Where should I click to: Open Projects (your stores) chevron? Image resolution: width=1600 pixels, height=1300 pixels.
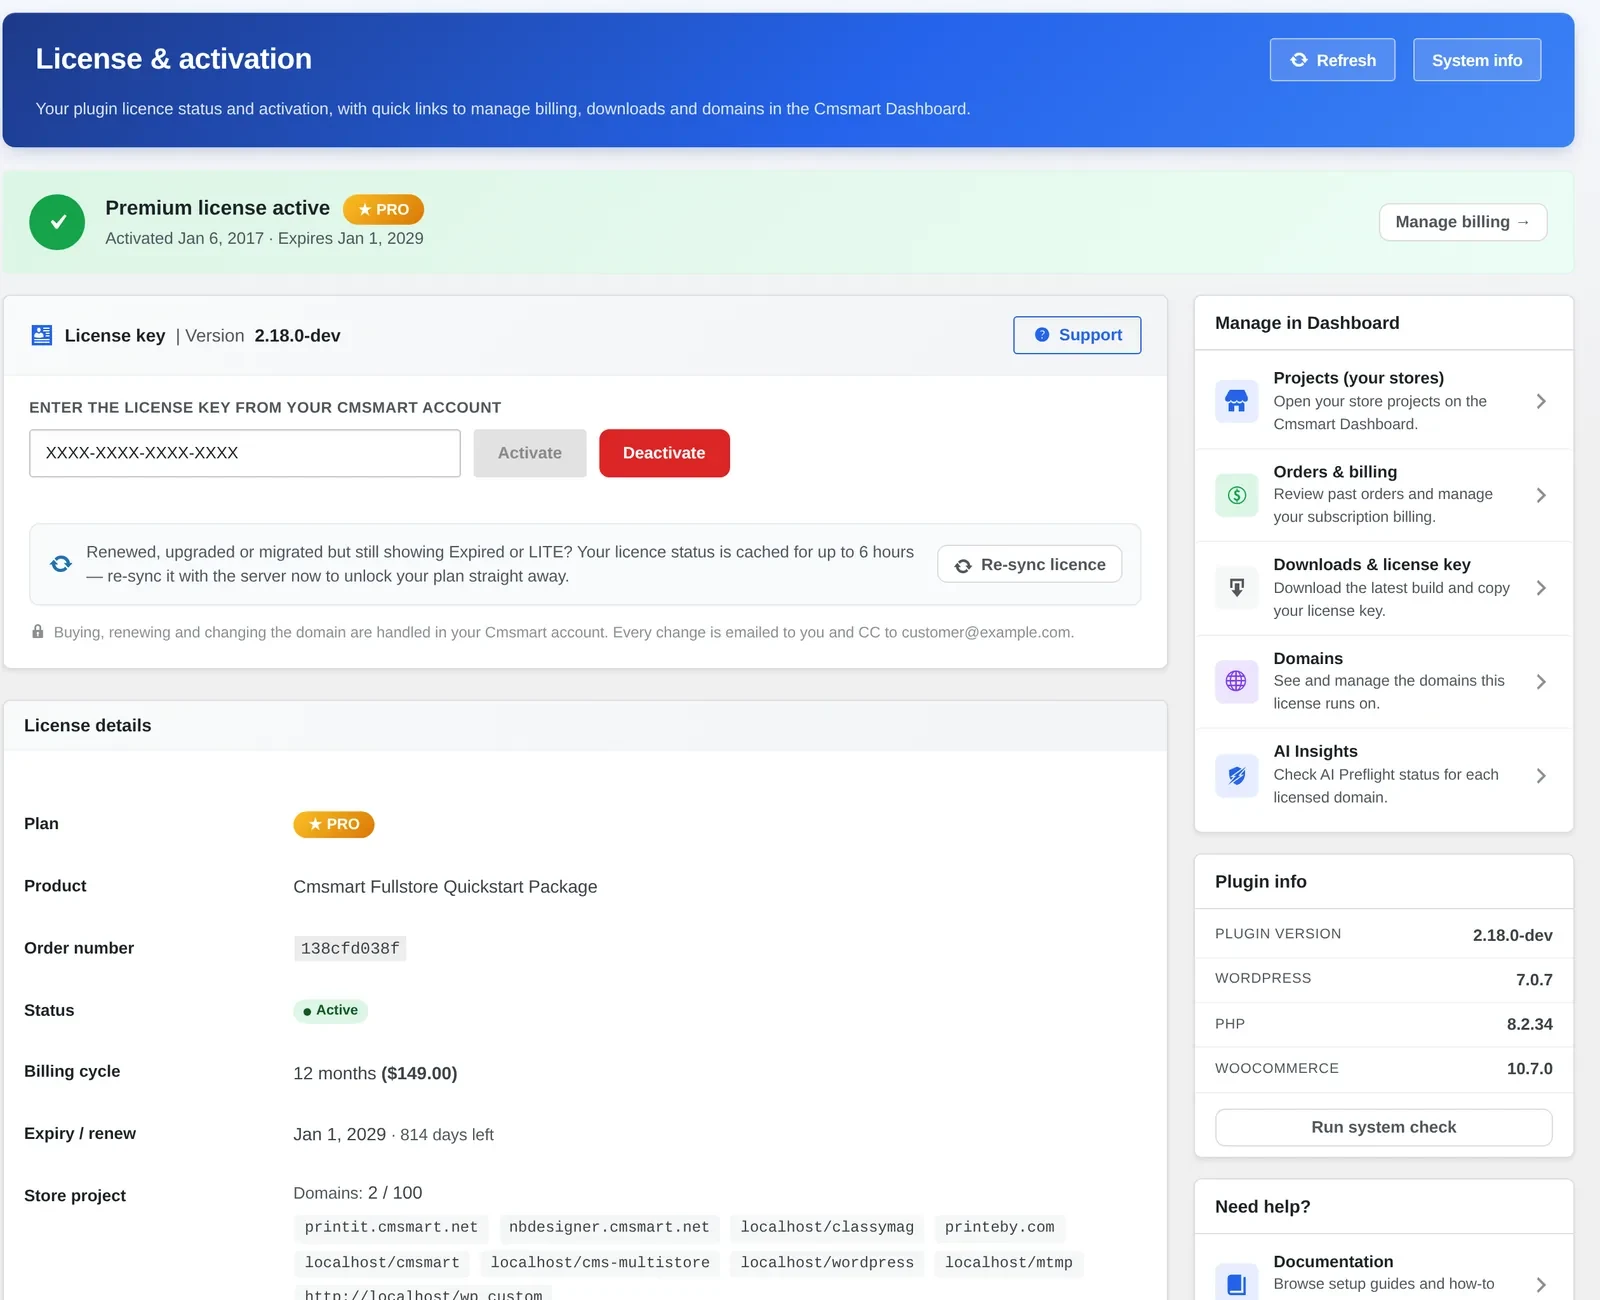point(1541,401)
